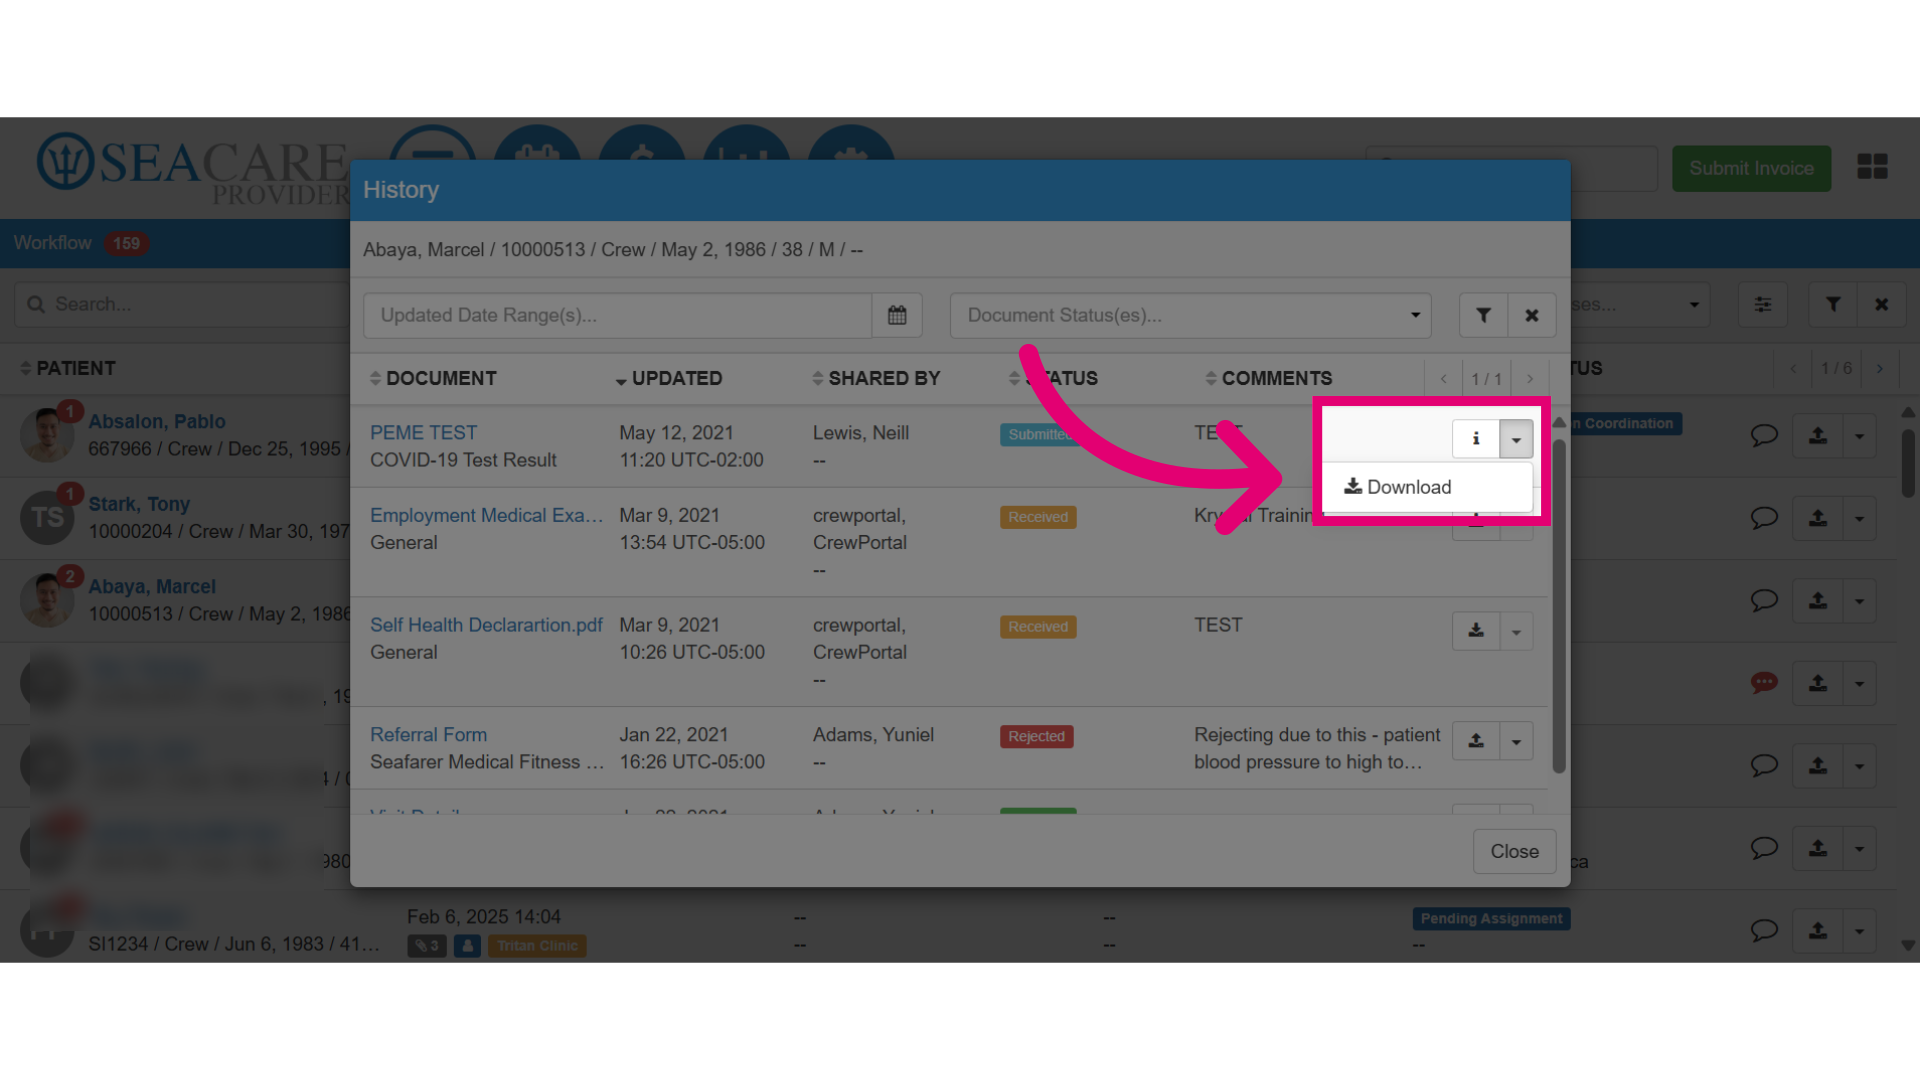Click filter icon in background toolbar
The width and height of the screenshot is (1920, 1080).
(x=1833, y=304)
